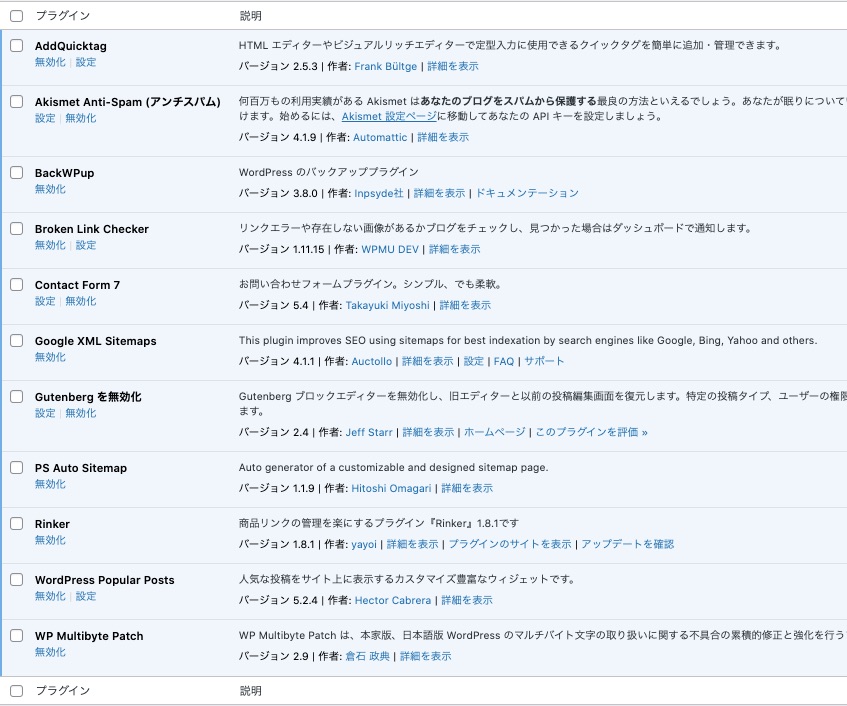Open the Hitoshi Omagari author link
847x706 pixels.
coord(391,488)
